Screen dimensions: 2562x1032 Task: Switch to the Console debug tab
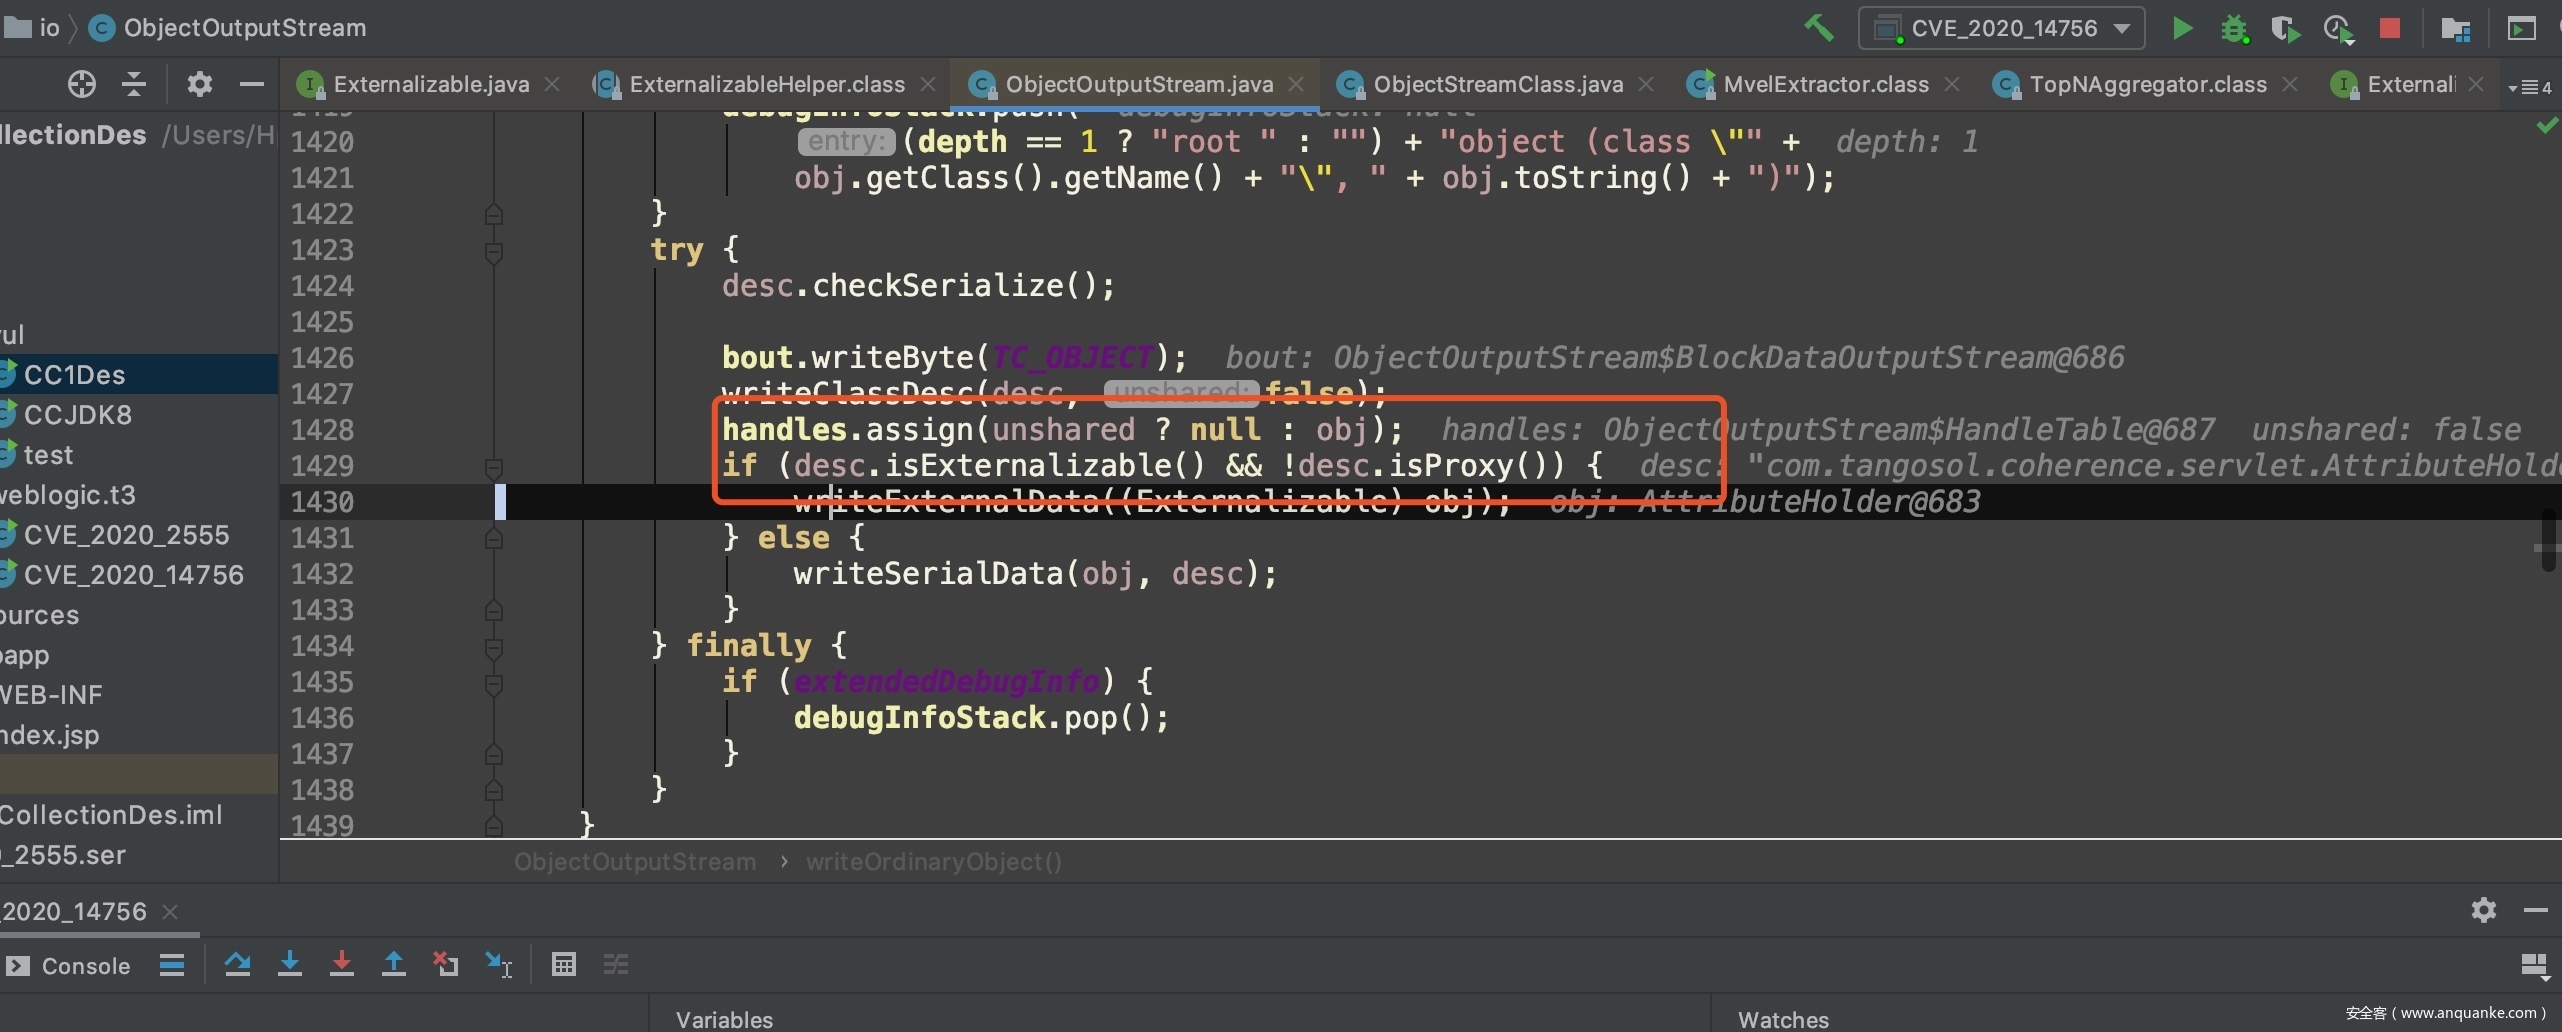[x=70, y=966]
